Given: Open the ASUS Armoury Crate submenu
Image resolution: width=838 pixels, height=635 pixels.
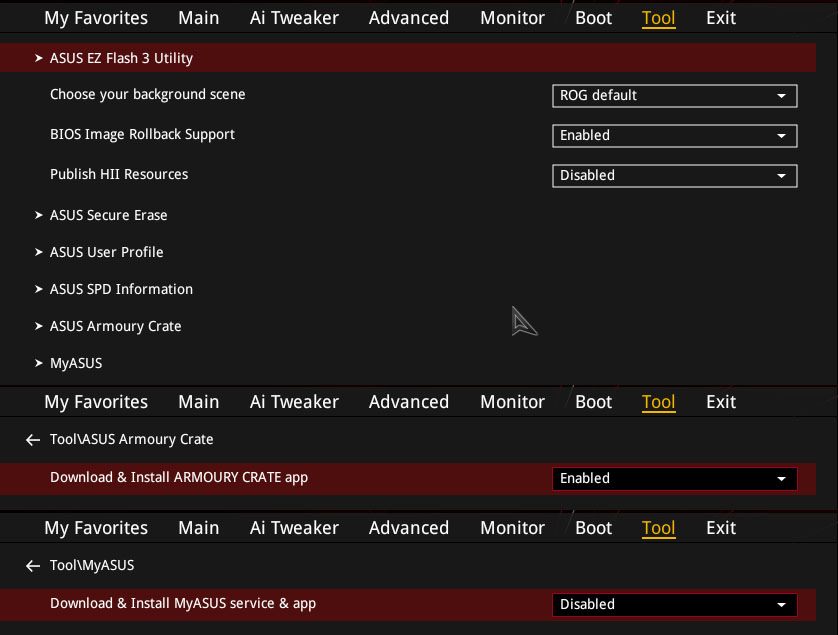Looking at the screenshot, I should (x=115, y=326).
